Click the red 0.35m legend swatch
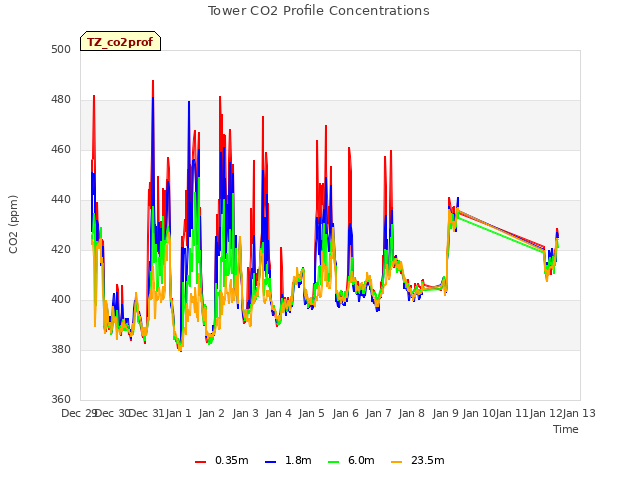Screen dimensions: 640x480 pyautogui.click(x=200, y=462)
